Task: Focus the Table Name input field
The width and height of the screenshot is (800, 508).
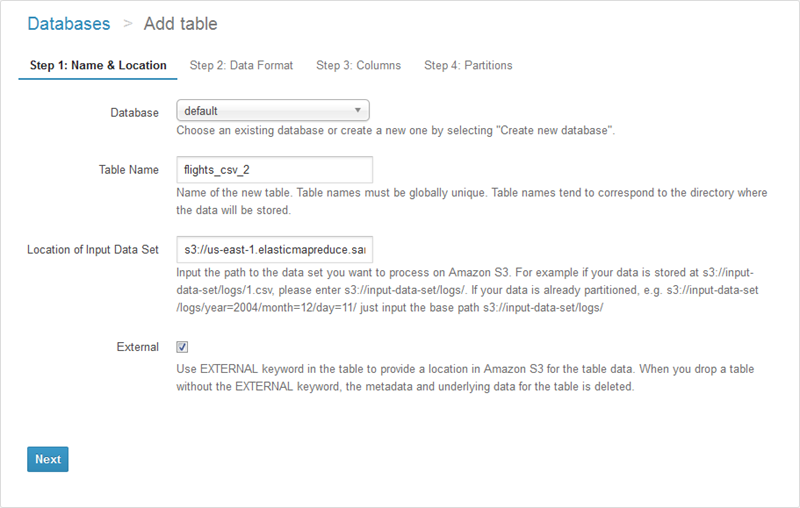Action: (x=274, y=169)
